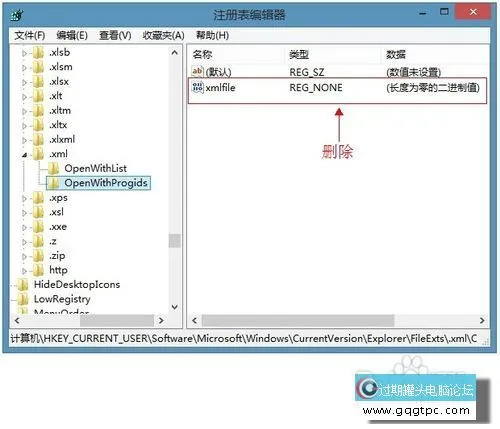Select the OpenWithProgids tree entry

click(x=106, y=183)
